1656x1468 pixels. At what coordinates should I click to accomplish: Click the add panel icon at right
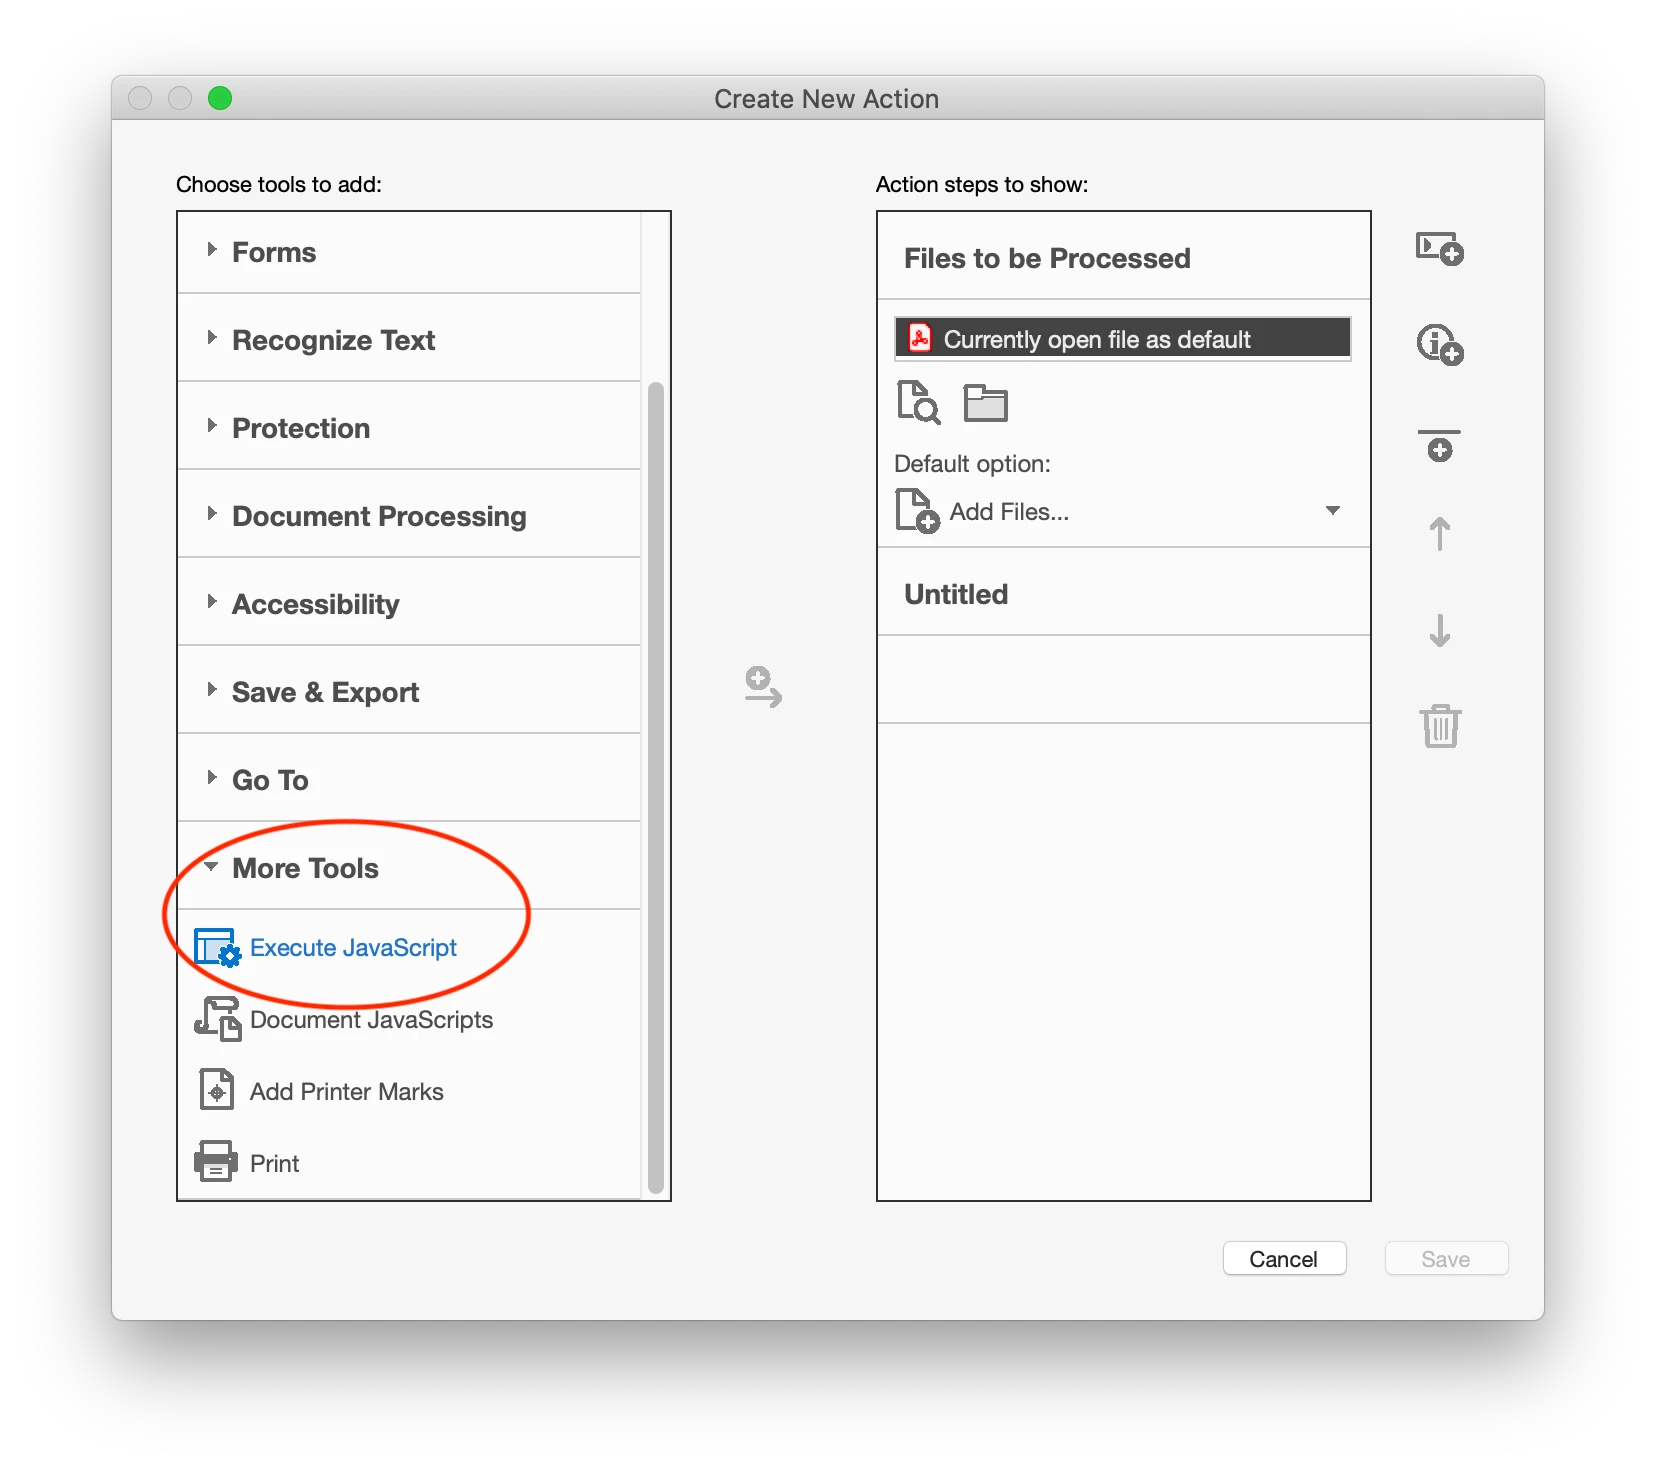[x=1439, y=248]
